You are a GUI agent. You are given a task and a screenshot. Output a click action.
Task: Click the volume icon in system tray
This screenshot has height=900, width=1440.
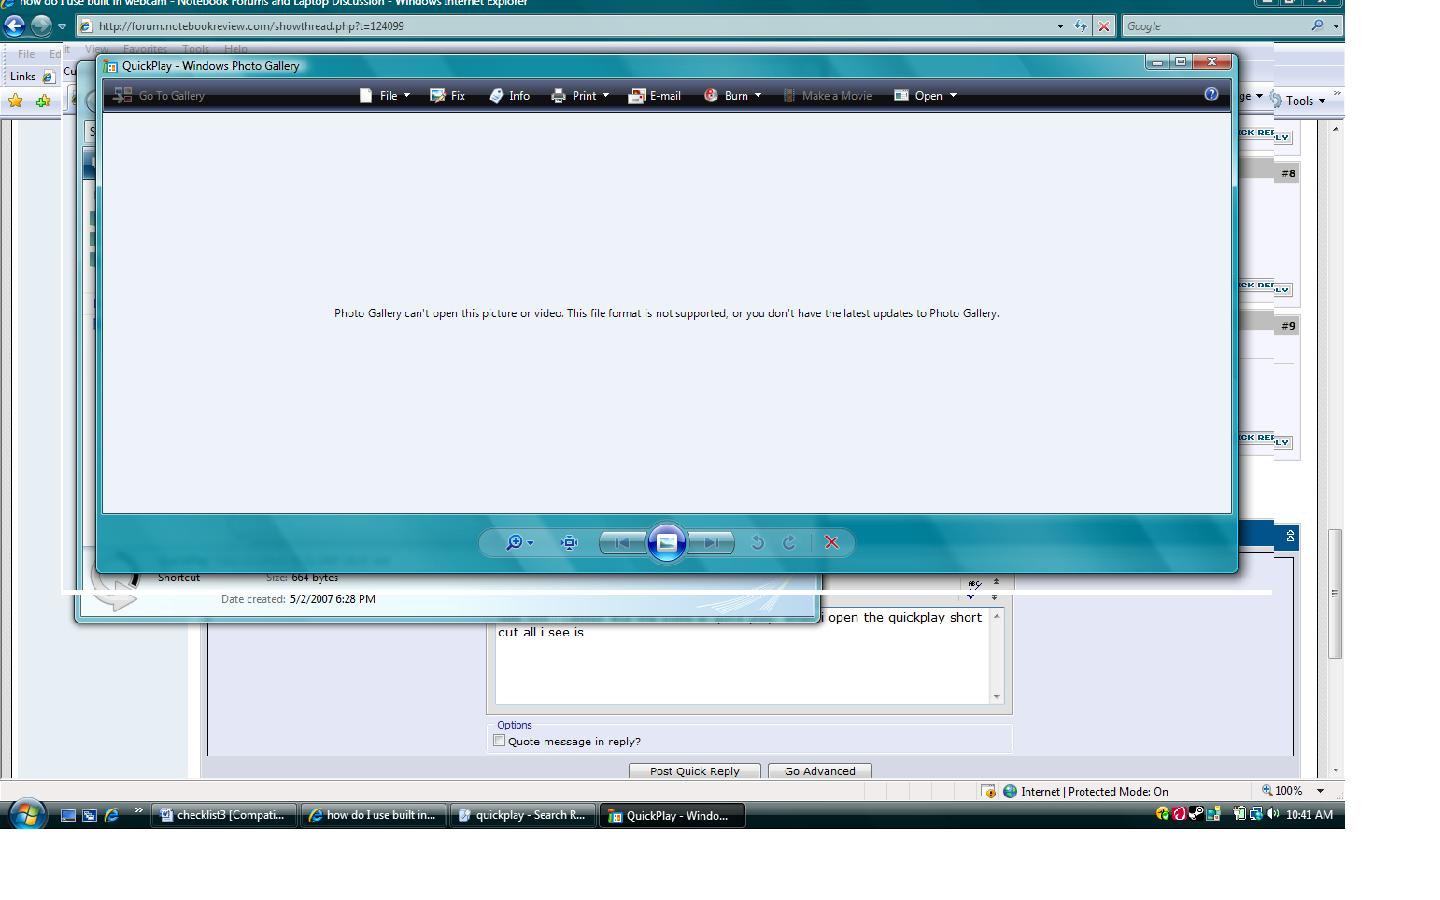pos(1273,814)
